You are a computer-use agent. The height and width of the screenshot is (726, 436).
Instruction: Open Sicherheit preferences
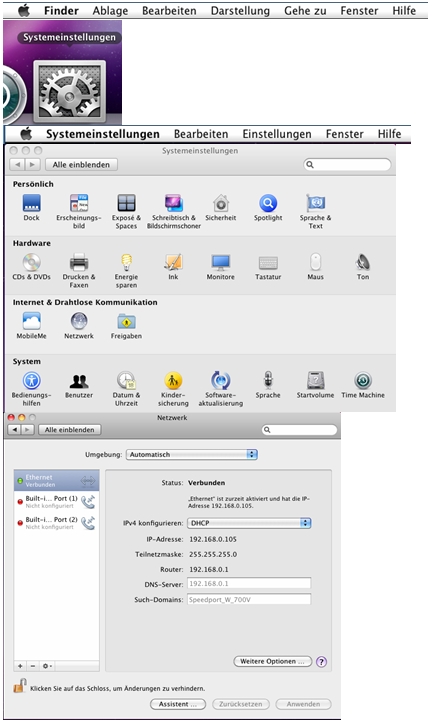(x=221, y=208)
